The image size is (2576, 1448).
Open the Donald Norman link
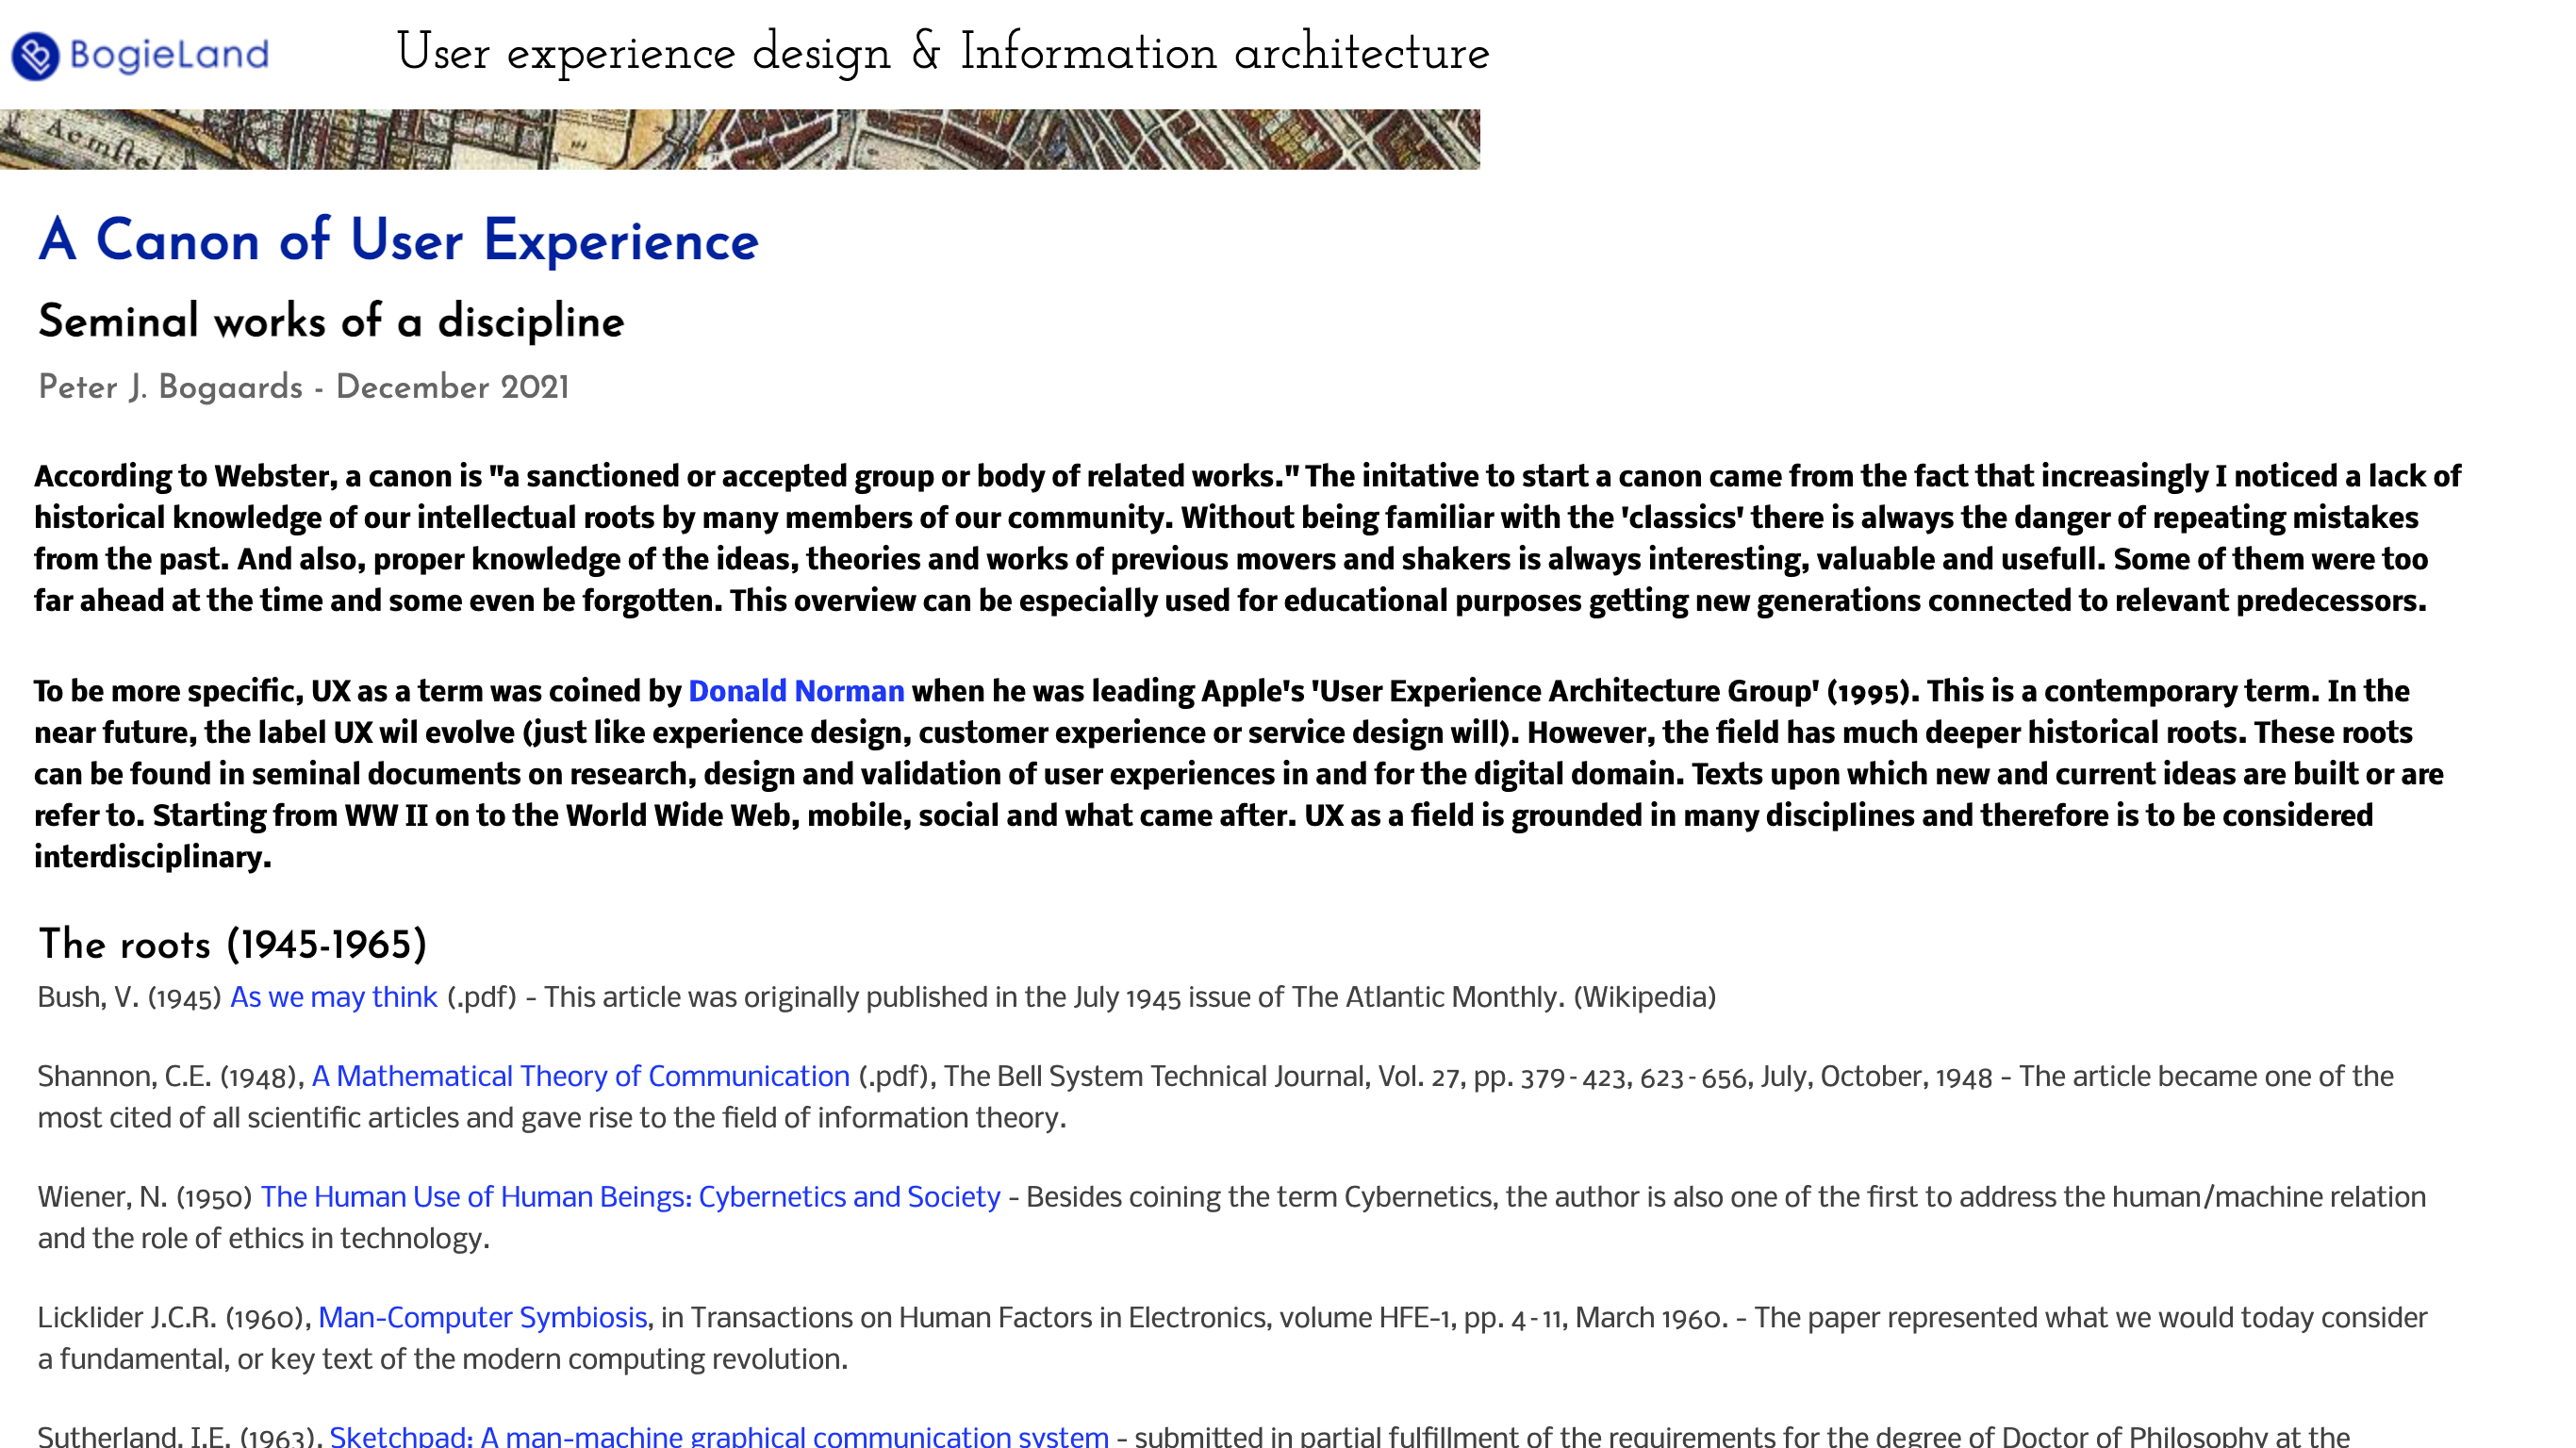[795, 691]
